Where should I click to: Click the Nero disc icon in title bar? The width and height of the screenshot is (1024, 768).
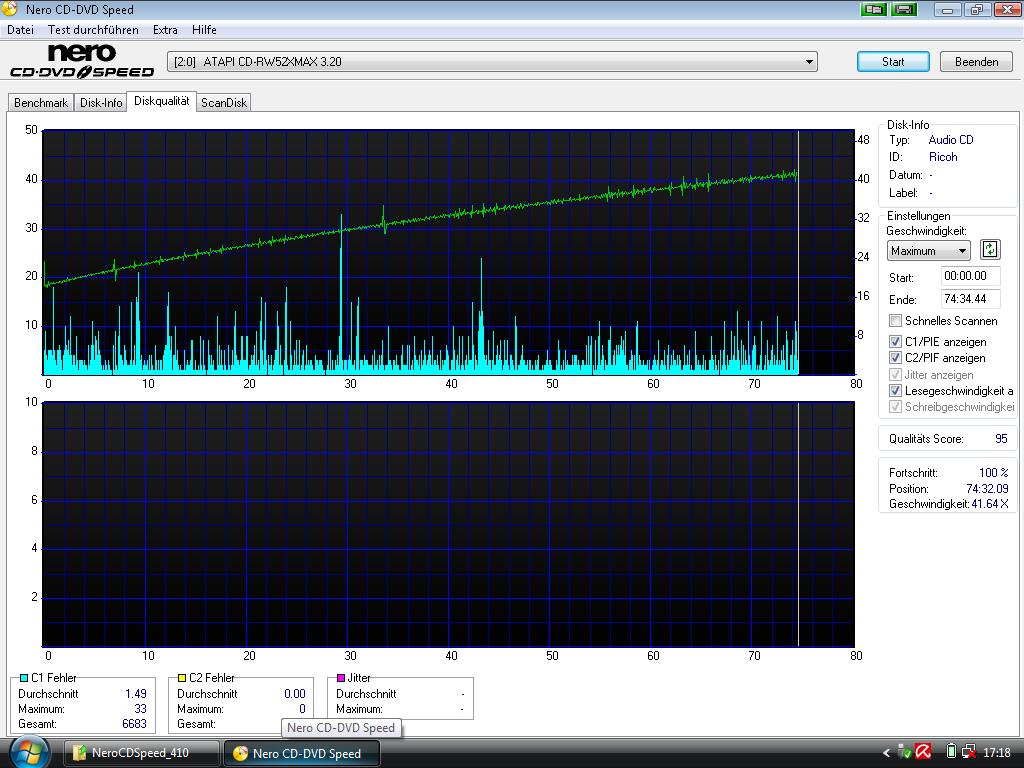pos(10,10)
